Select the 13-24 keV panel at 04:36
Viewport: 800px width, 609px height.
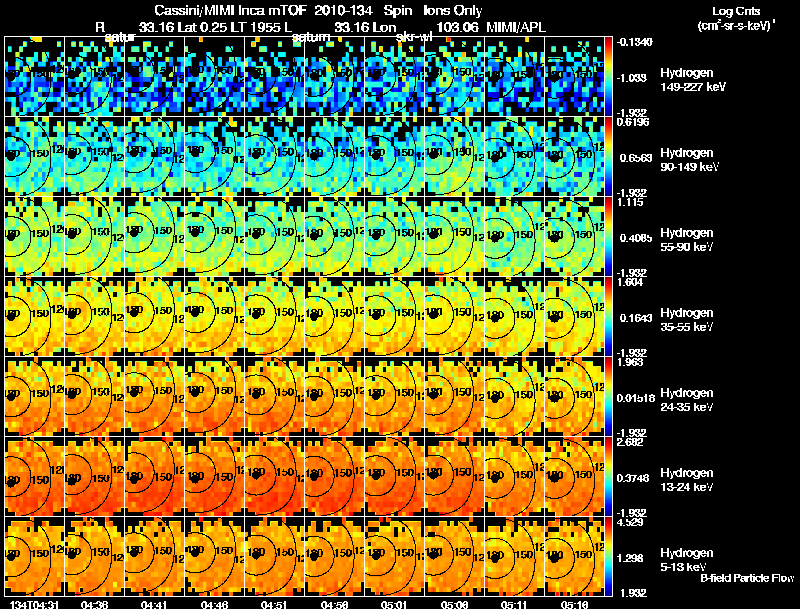[94, 477]
